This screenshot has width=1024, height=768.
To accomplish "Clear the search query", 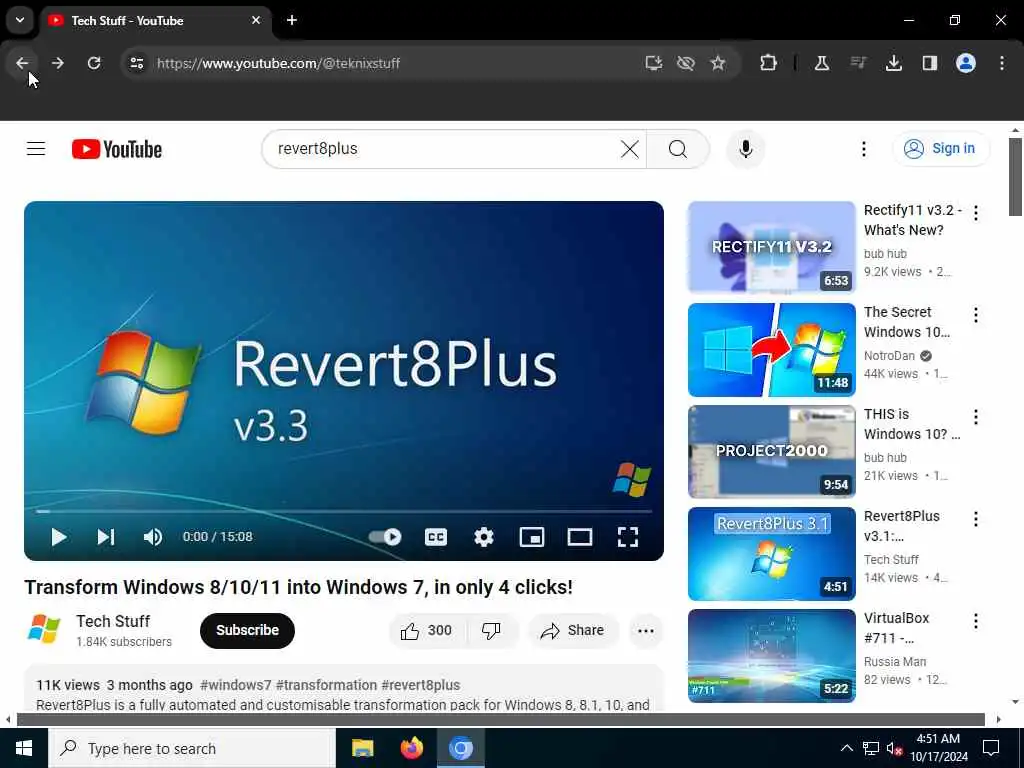I will tap(630, 149).
